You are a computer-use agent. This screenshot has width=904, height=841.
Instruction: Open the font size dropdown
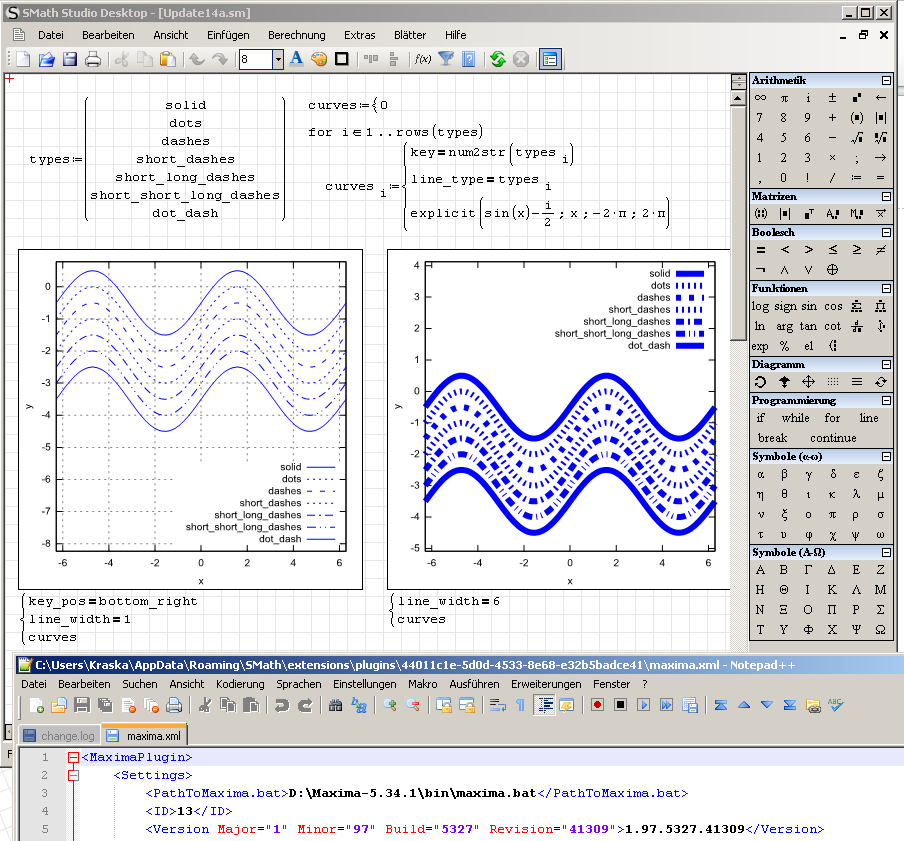click(278, 59)
